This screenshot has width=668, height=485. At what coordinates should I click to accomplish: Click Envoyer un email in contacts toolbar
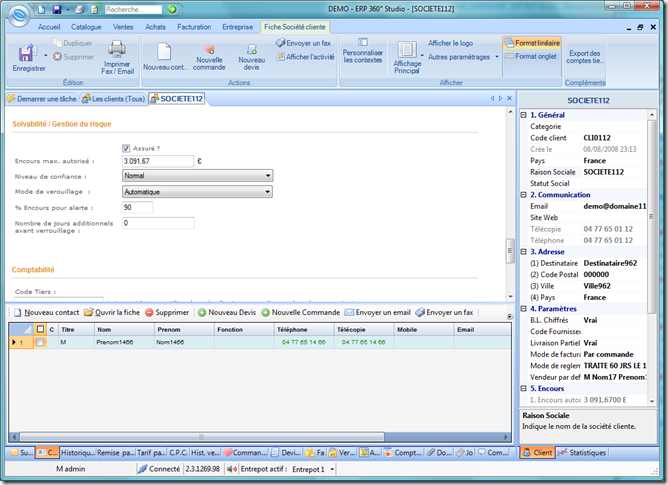pos(377,312)
